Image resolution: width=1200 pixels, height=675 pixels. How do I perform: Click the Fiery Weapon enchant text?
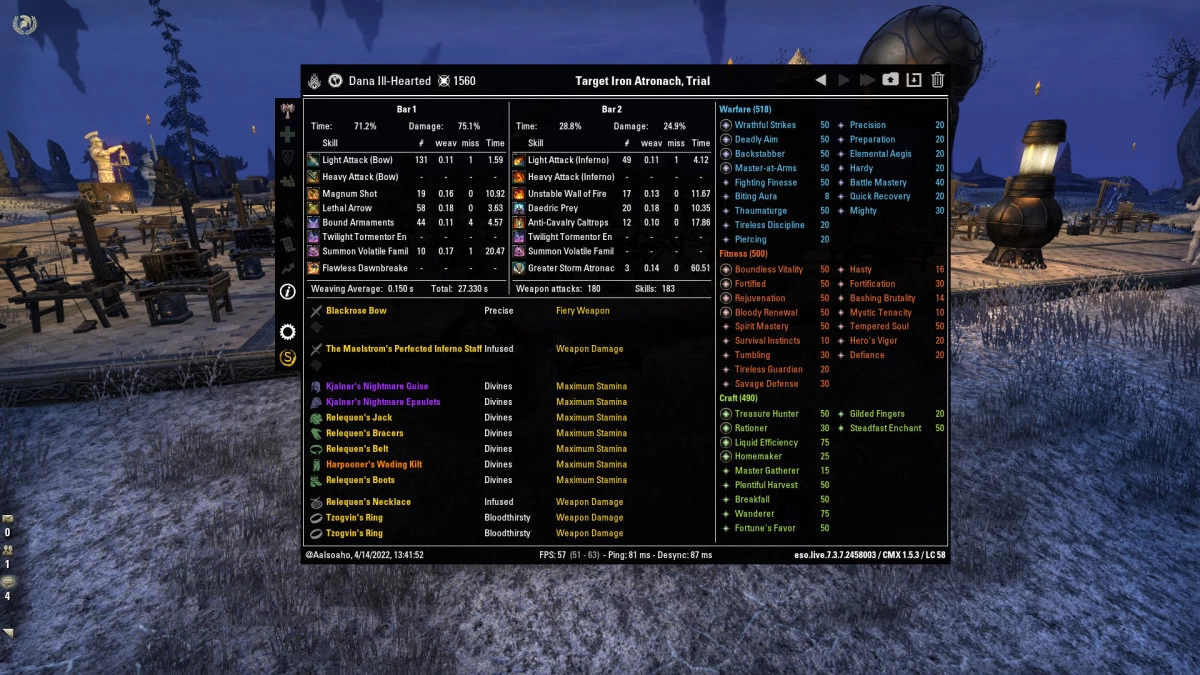pos(585,311)
